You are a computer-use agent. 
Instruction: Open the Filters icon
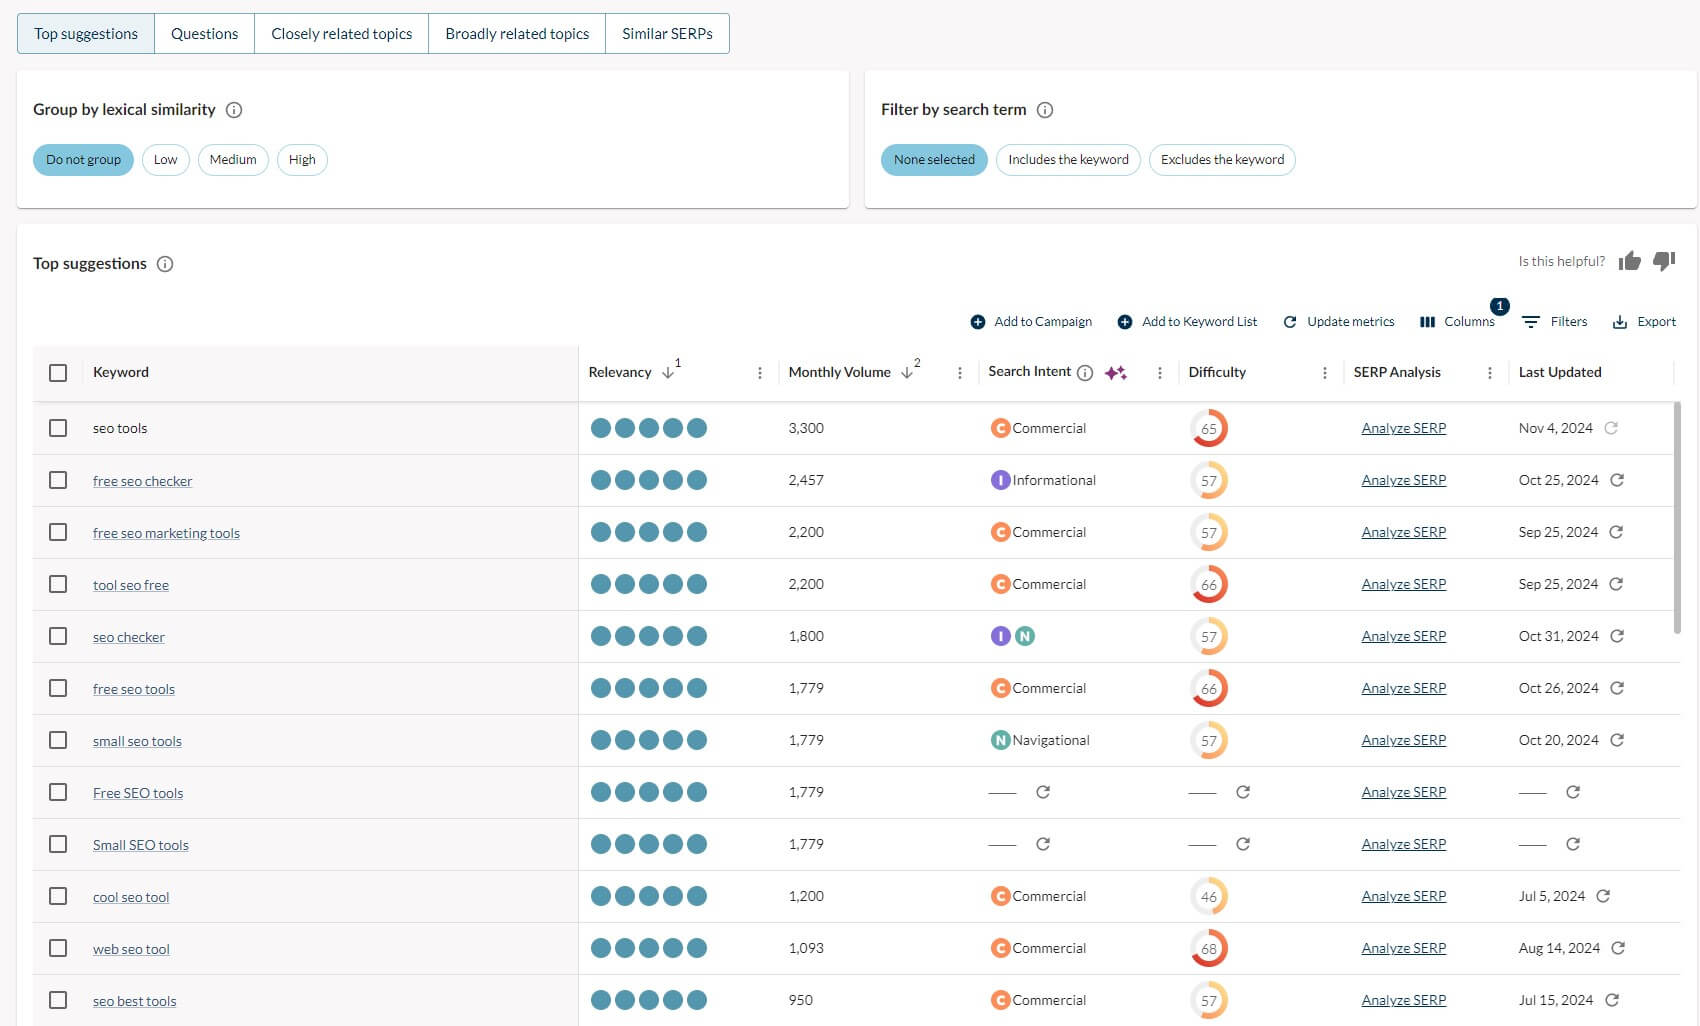click(x=1532, y=321)
